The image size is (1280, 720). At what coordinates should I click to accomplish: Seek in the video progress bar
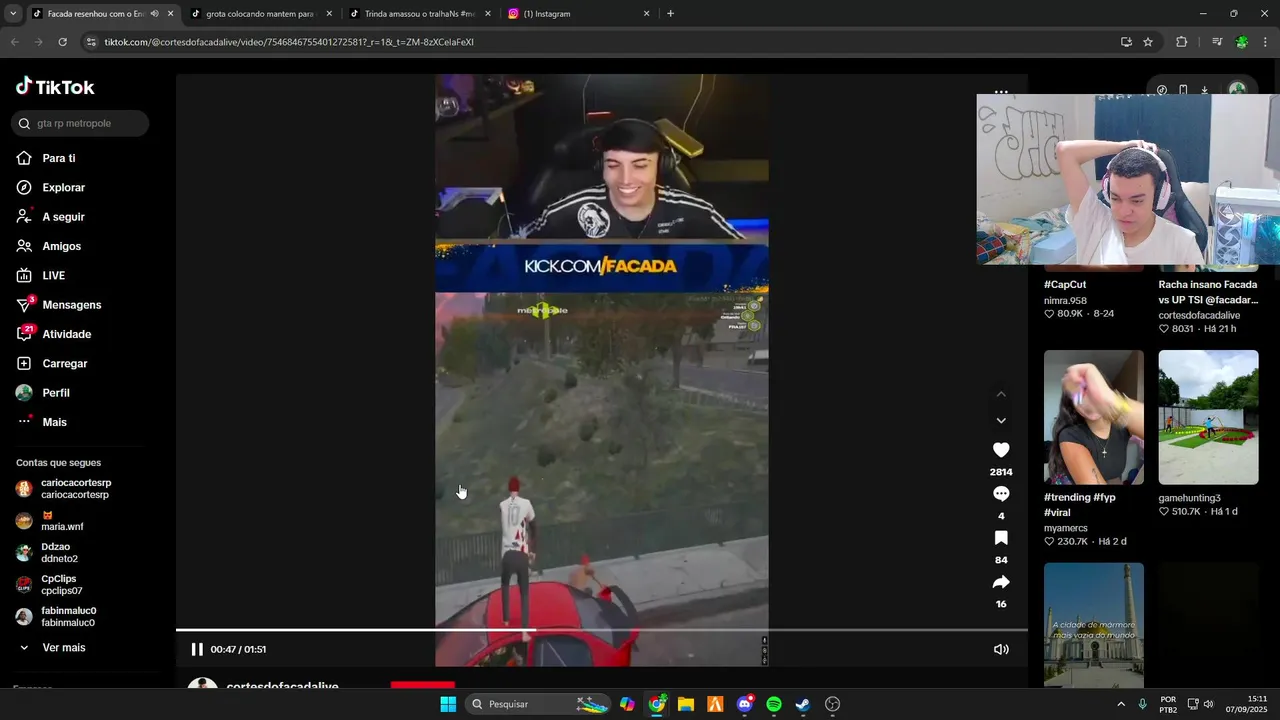[601, 630]
